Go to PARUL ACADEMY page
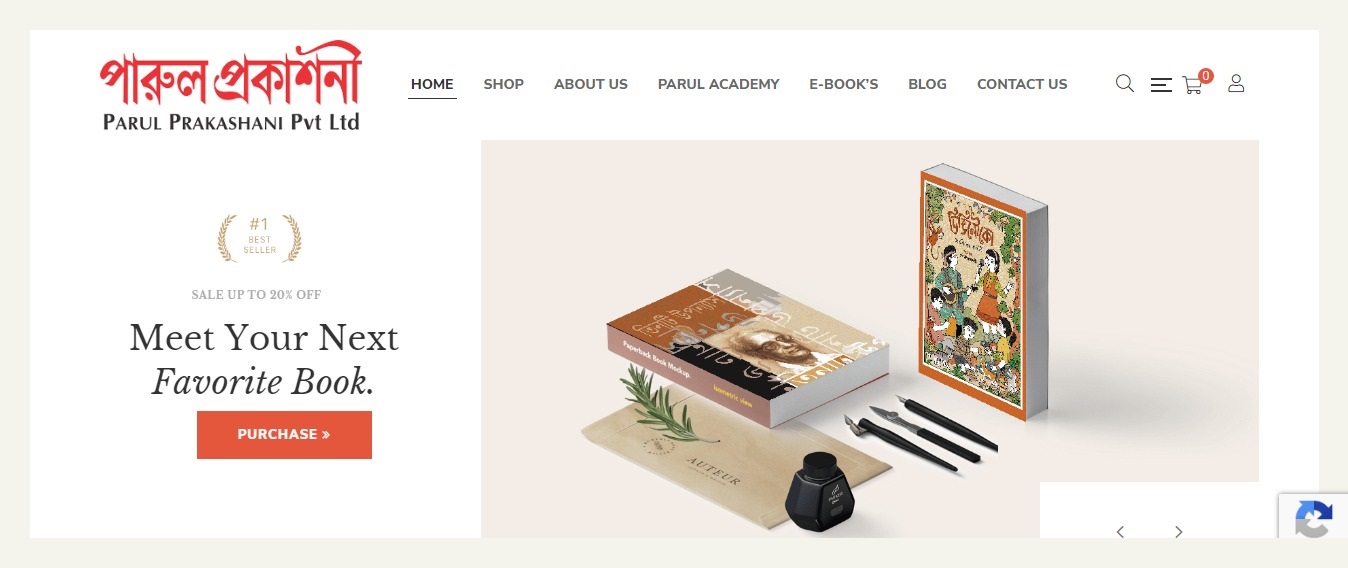The height and width of the screenshot is (568, 1348). (x=718, y=84)
